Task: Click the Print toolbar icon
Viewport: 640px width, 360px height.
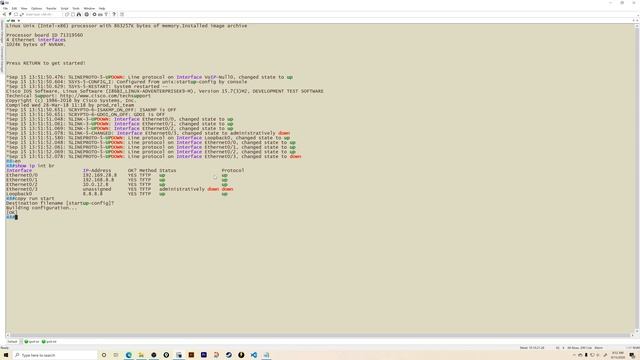Action: coord(87,14)
